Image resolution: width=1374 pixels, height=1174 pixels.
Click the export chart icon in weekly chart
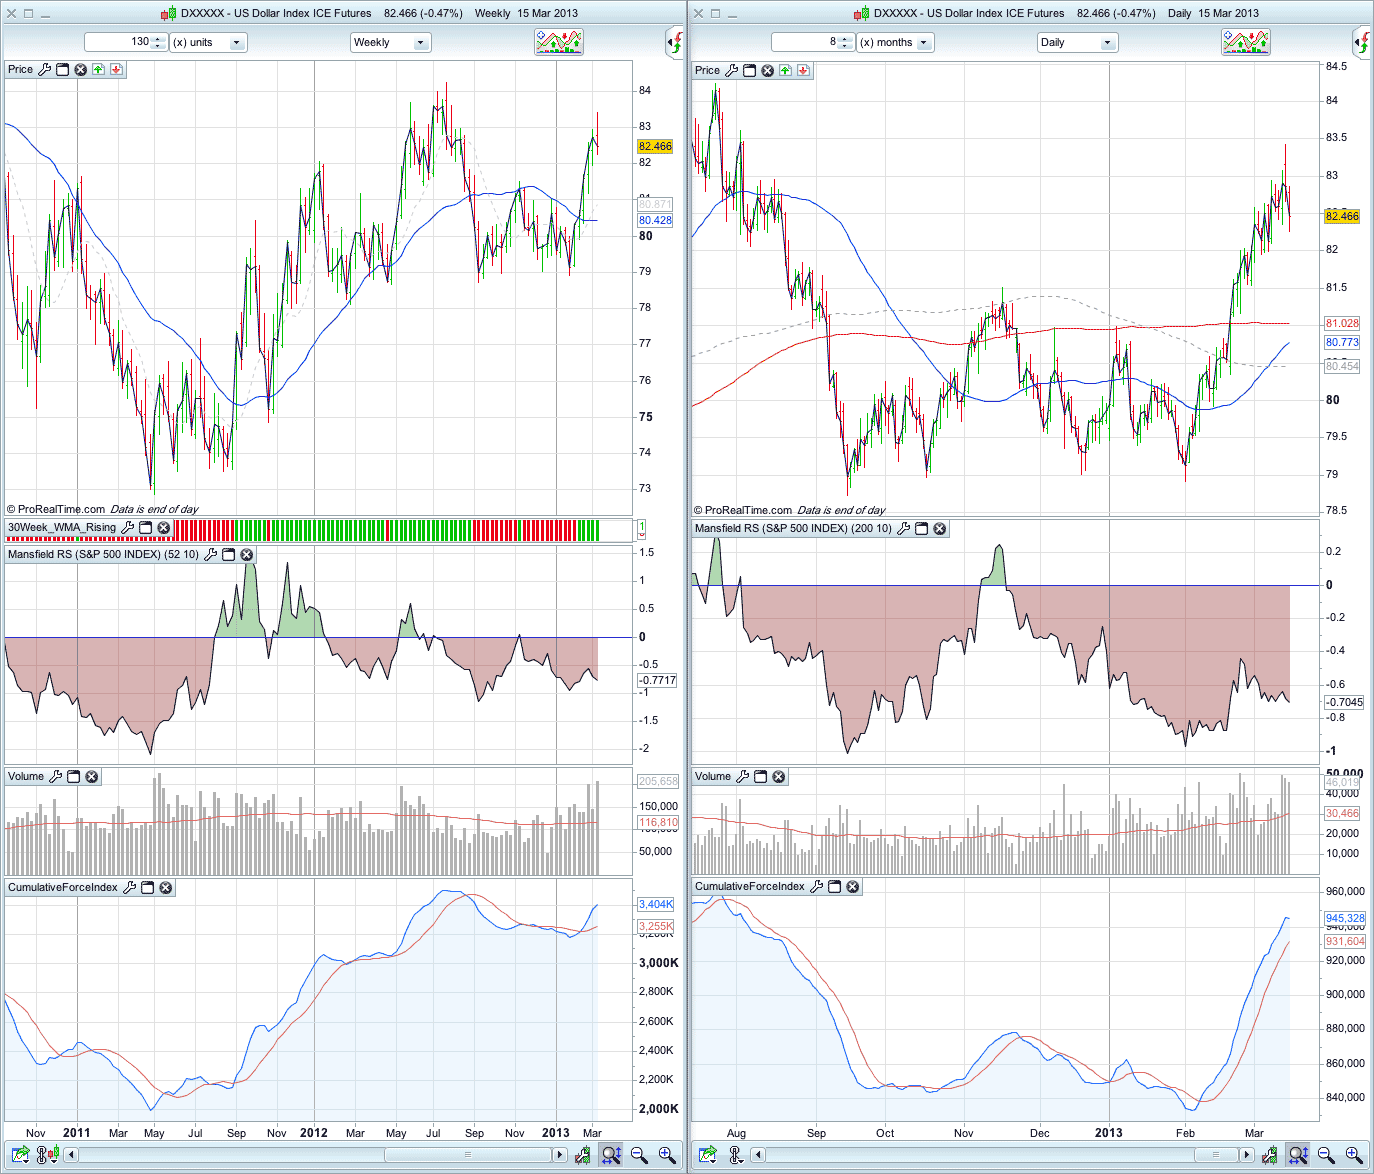tap(20, 1155)
